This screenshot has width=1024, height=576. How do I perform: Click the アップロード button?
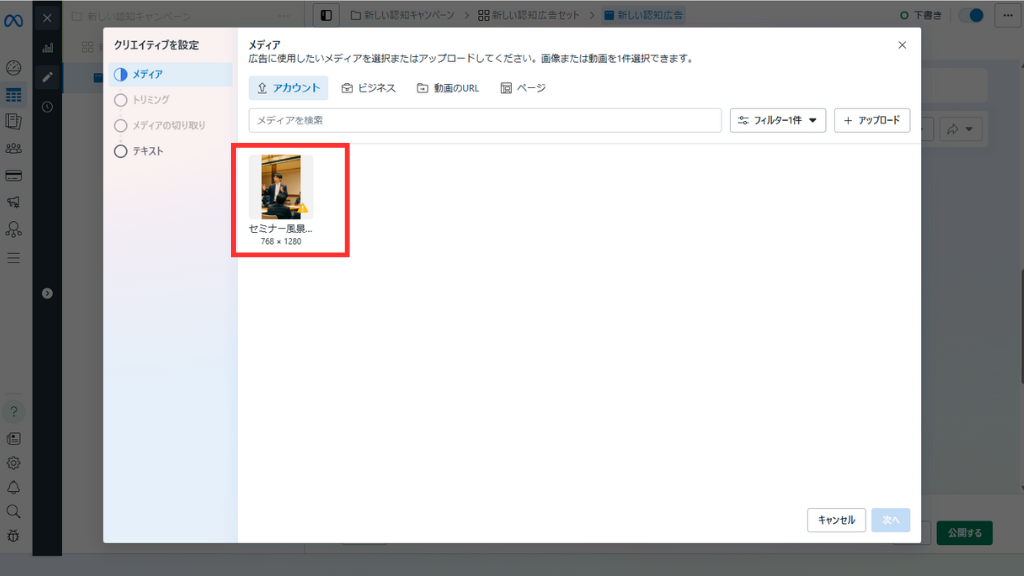pyautogui.click(x=871, y=121)
